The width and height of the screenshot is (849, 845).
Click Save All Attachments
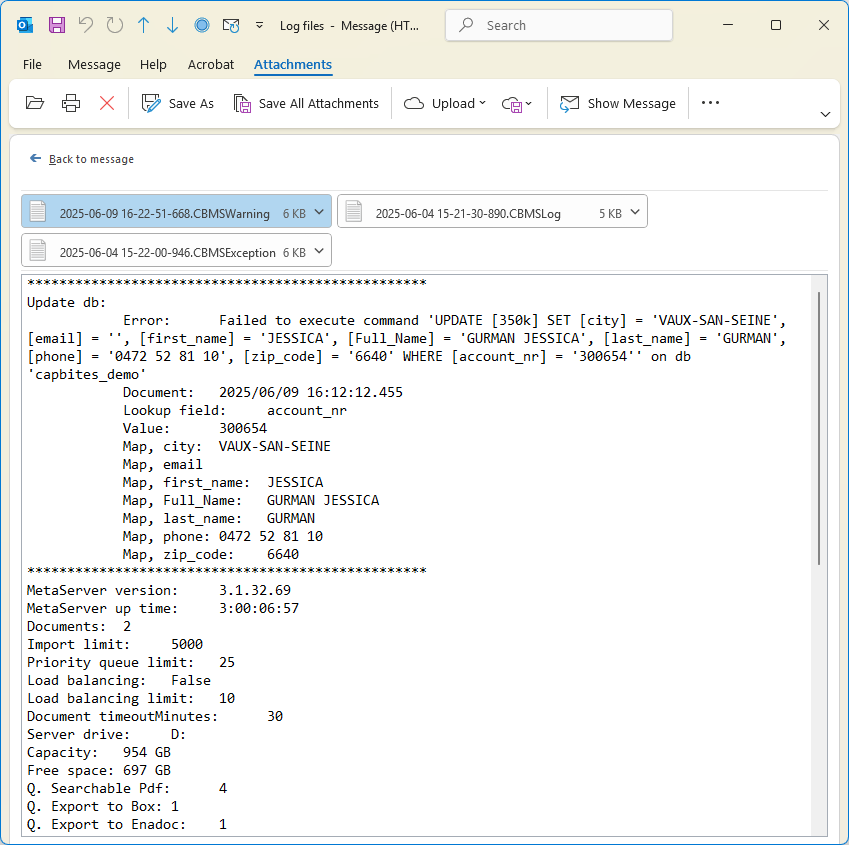pyautogui.click(x=306, y=103)
